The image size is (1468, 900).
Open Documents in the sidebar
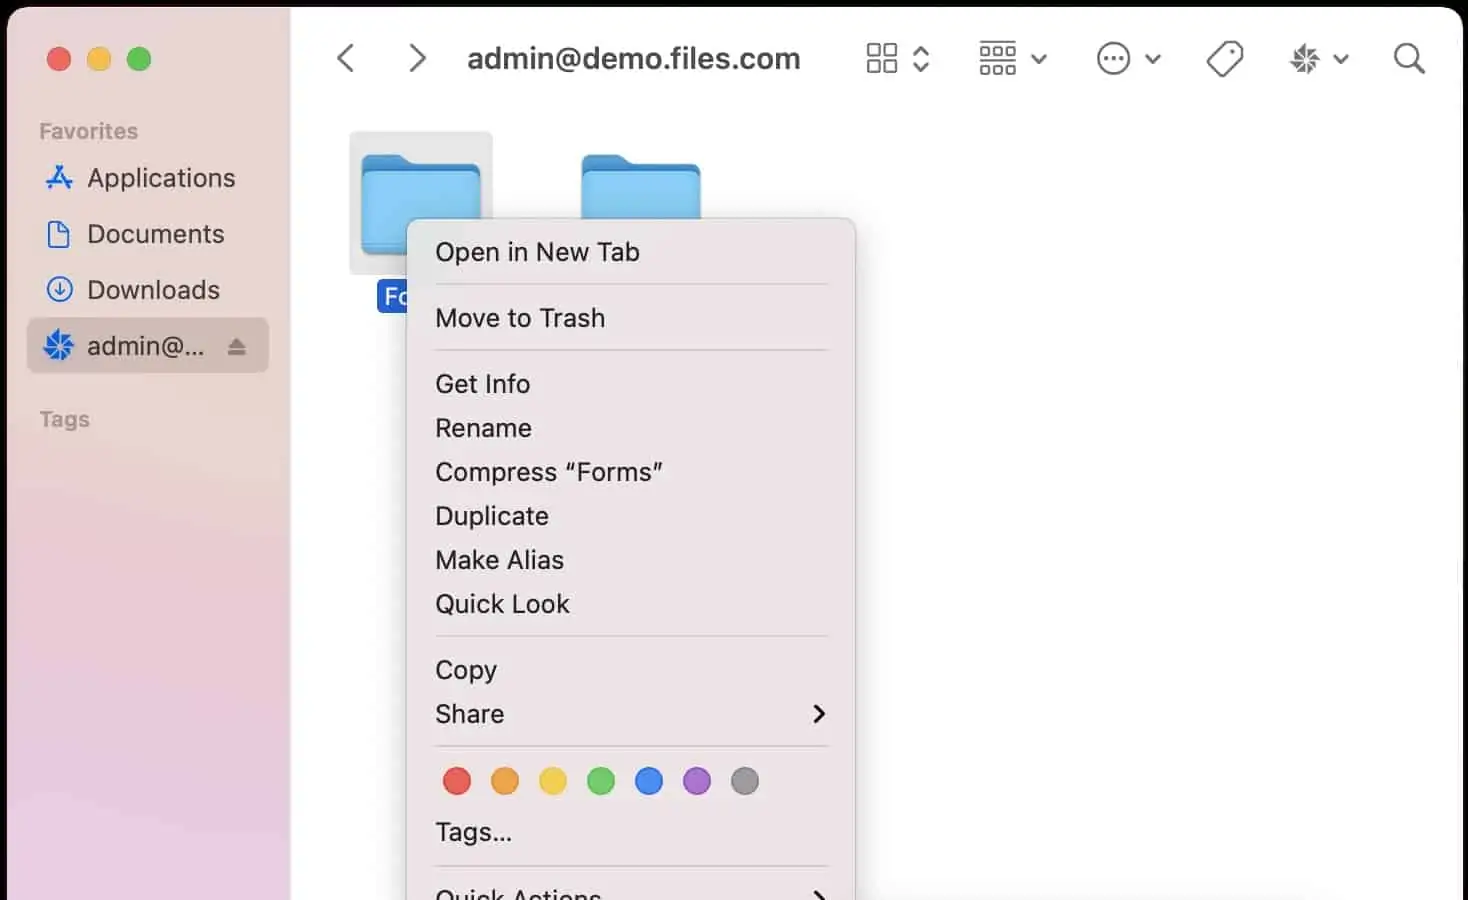(148, 234)
